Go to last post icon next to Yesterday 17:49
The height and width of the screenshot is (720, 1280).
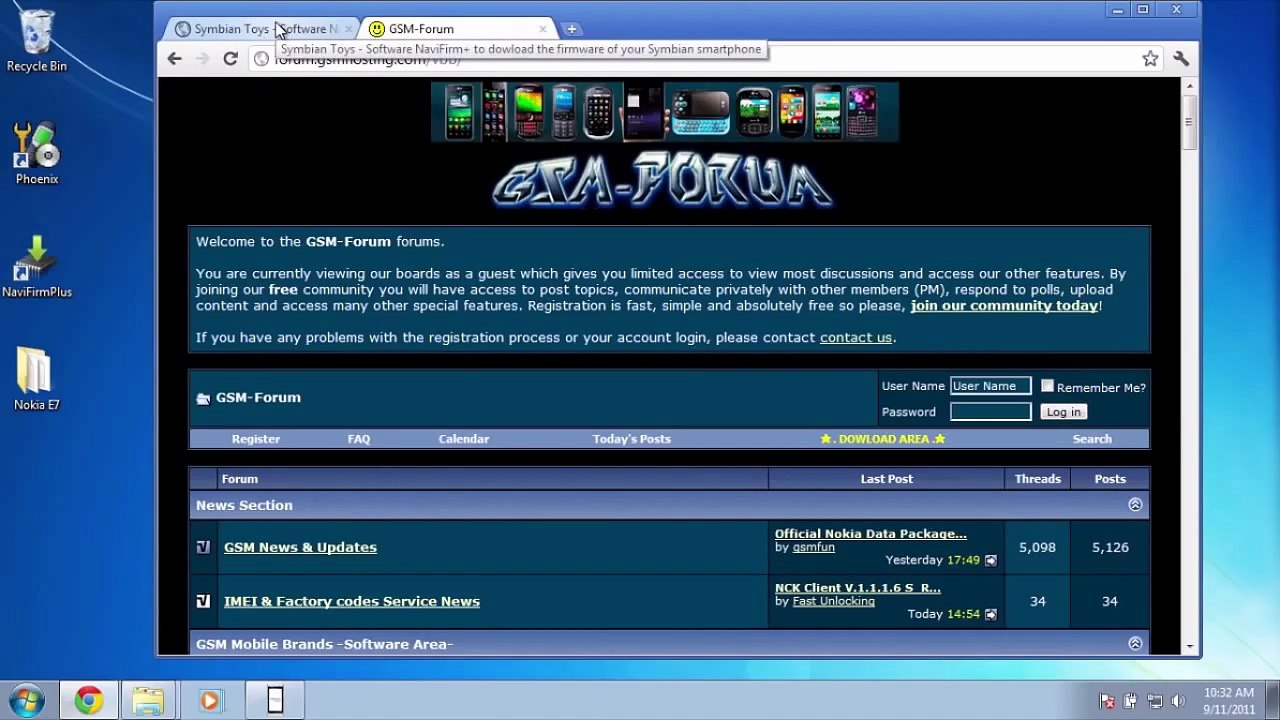(x=991, y=561)
